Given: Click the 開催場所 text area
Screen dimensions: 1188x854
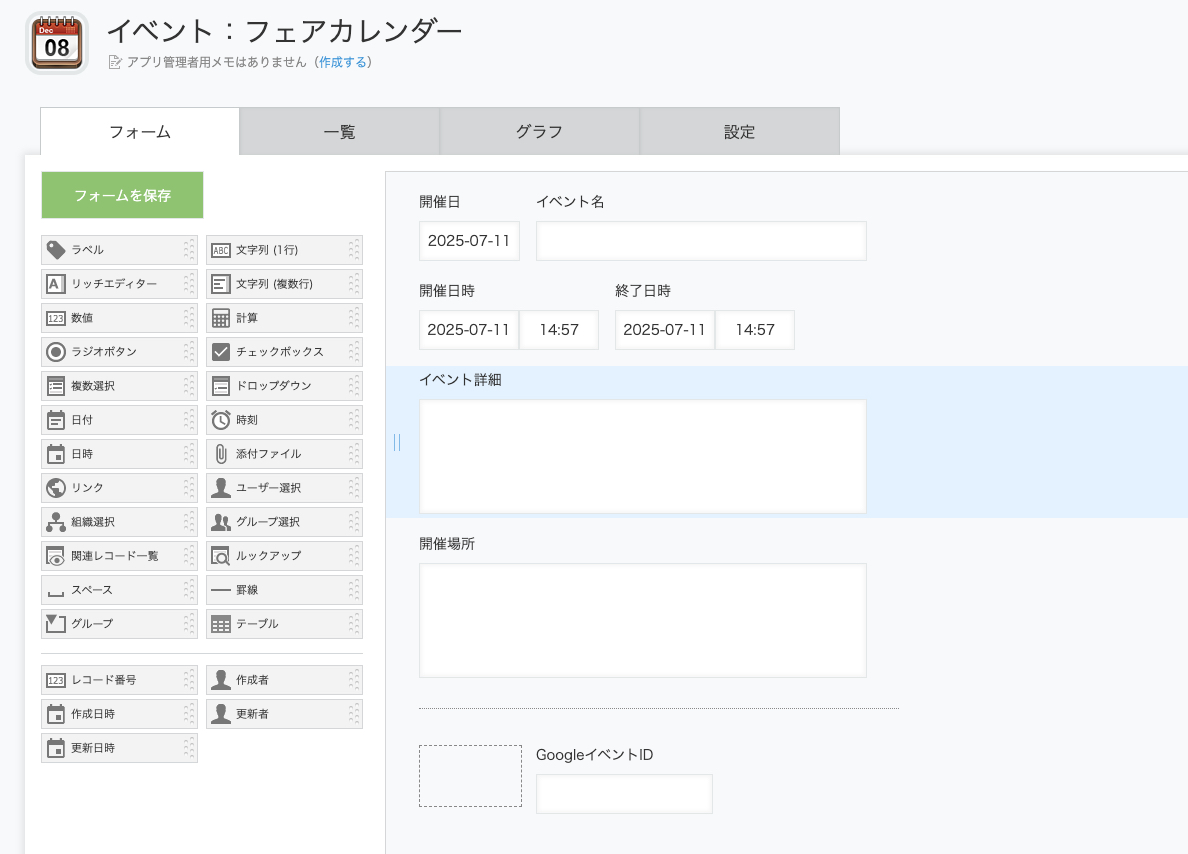Looking at the screenshot, I should (642, 620).
